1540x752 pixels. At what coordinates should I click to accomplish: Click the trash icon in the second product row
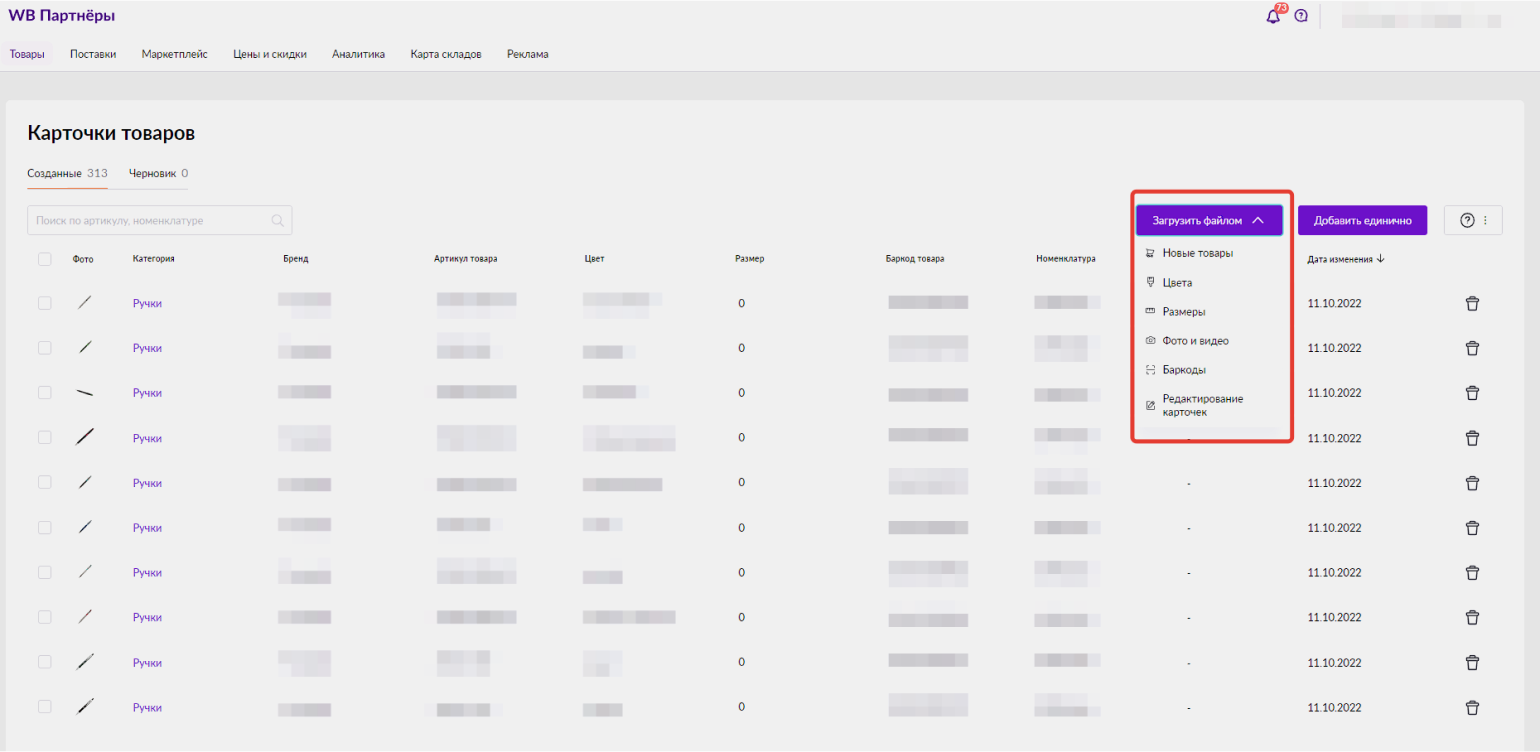[x=1472, y=348]
